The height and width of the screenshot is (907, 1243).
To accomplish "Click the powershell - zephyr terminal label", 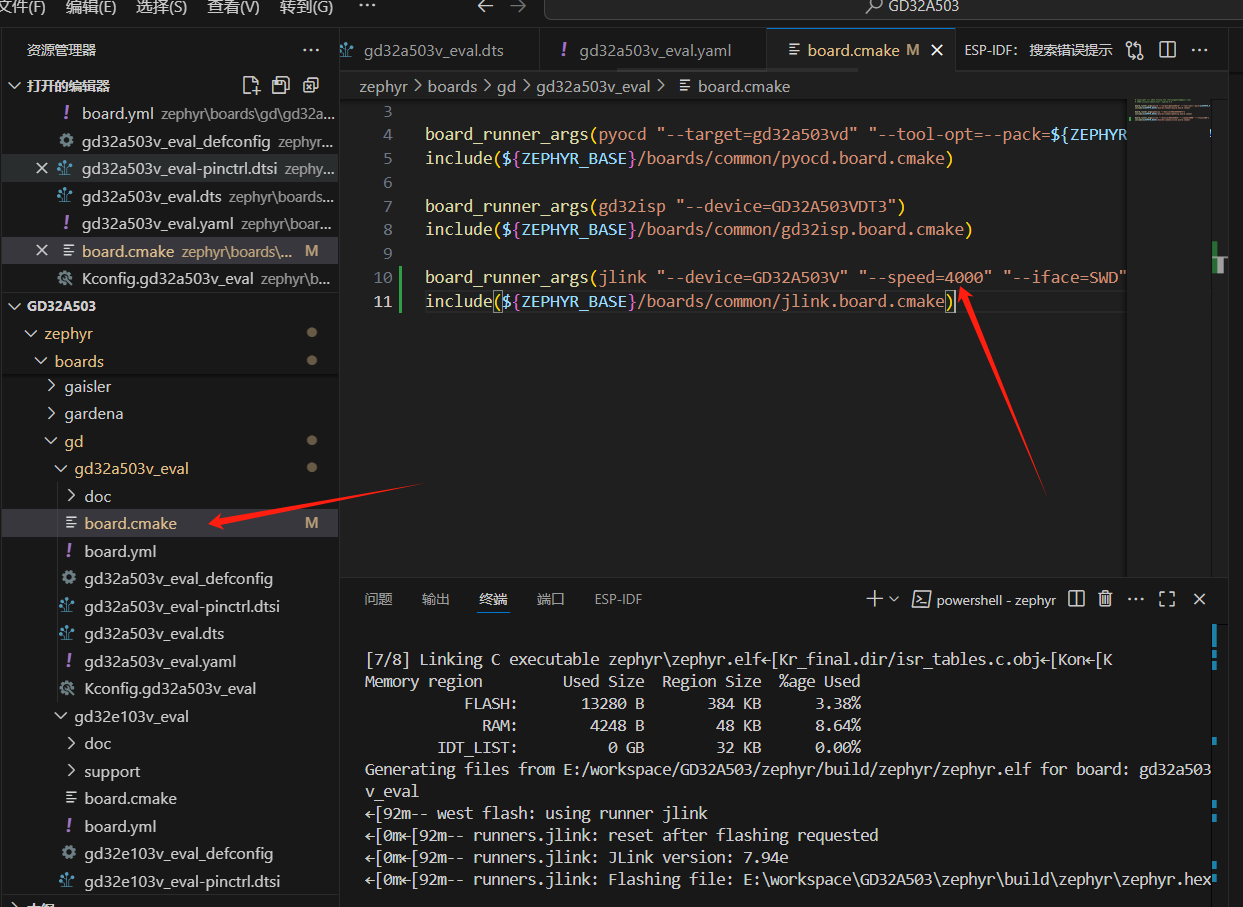I will (x=985, y=600).
